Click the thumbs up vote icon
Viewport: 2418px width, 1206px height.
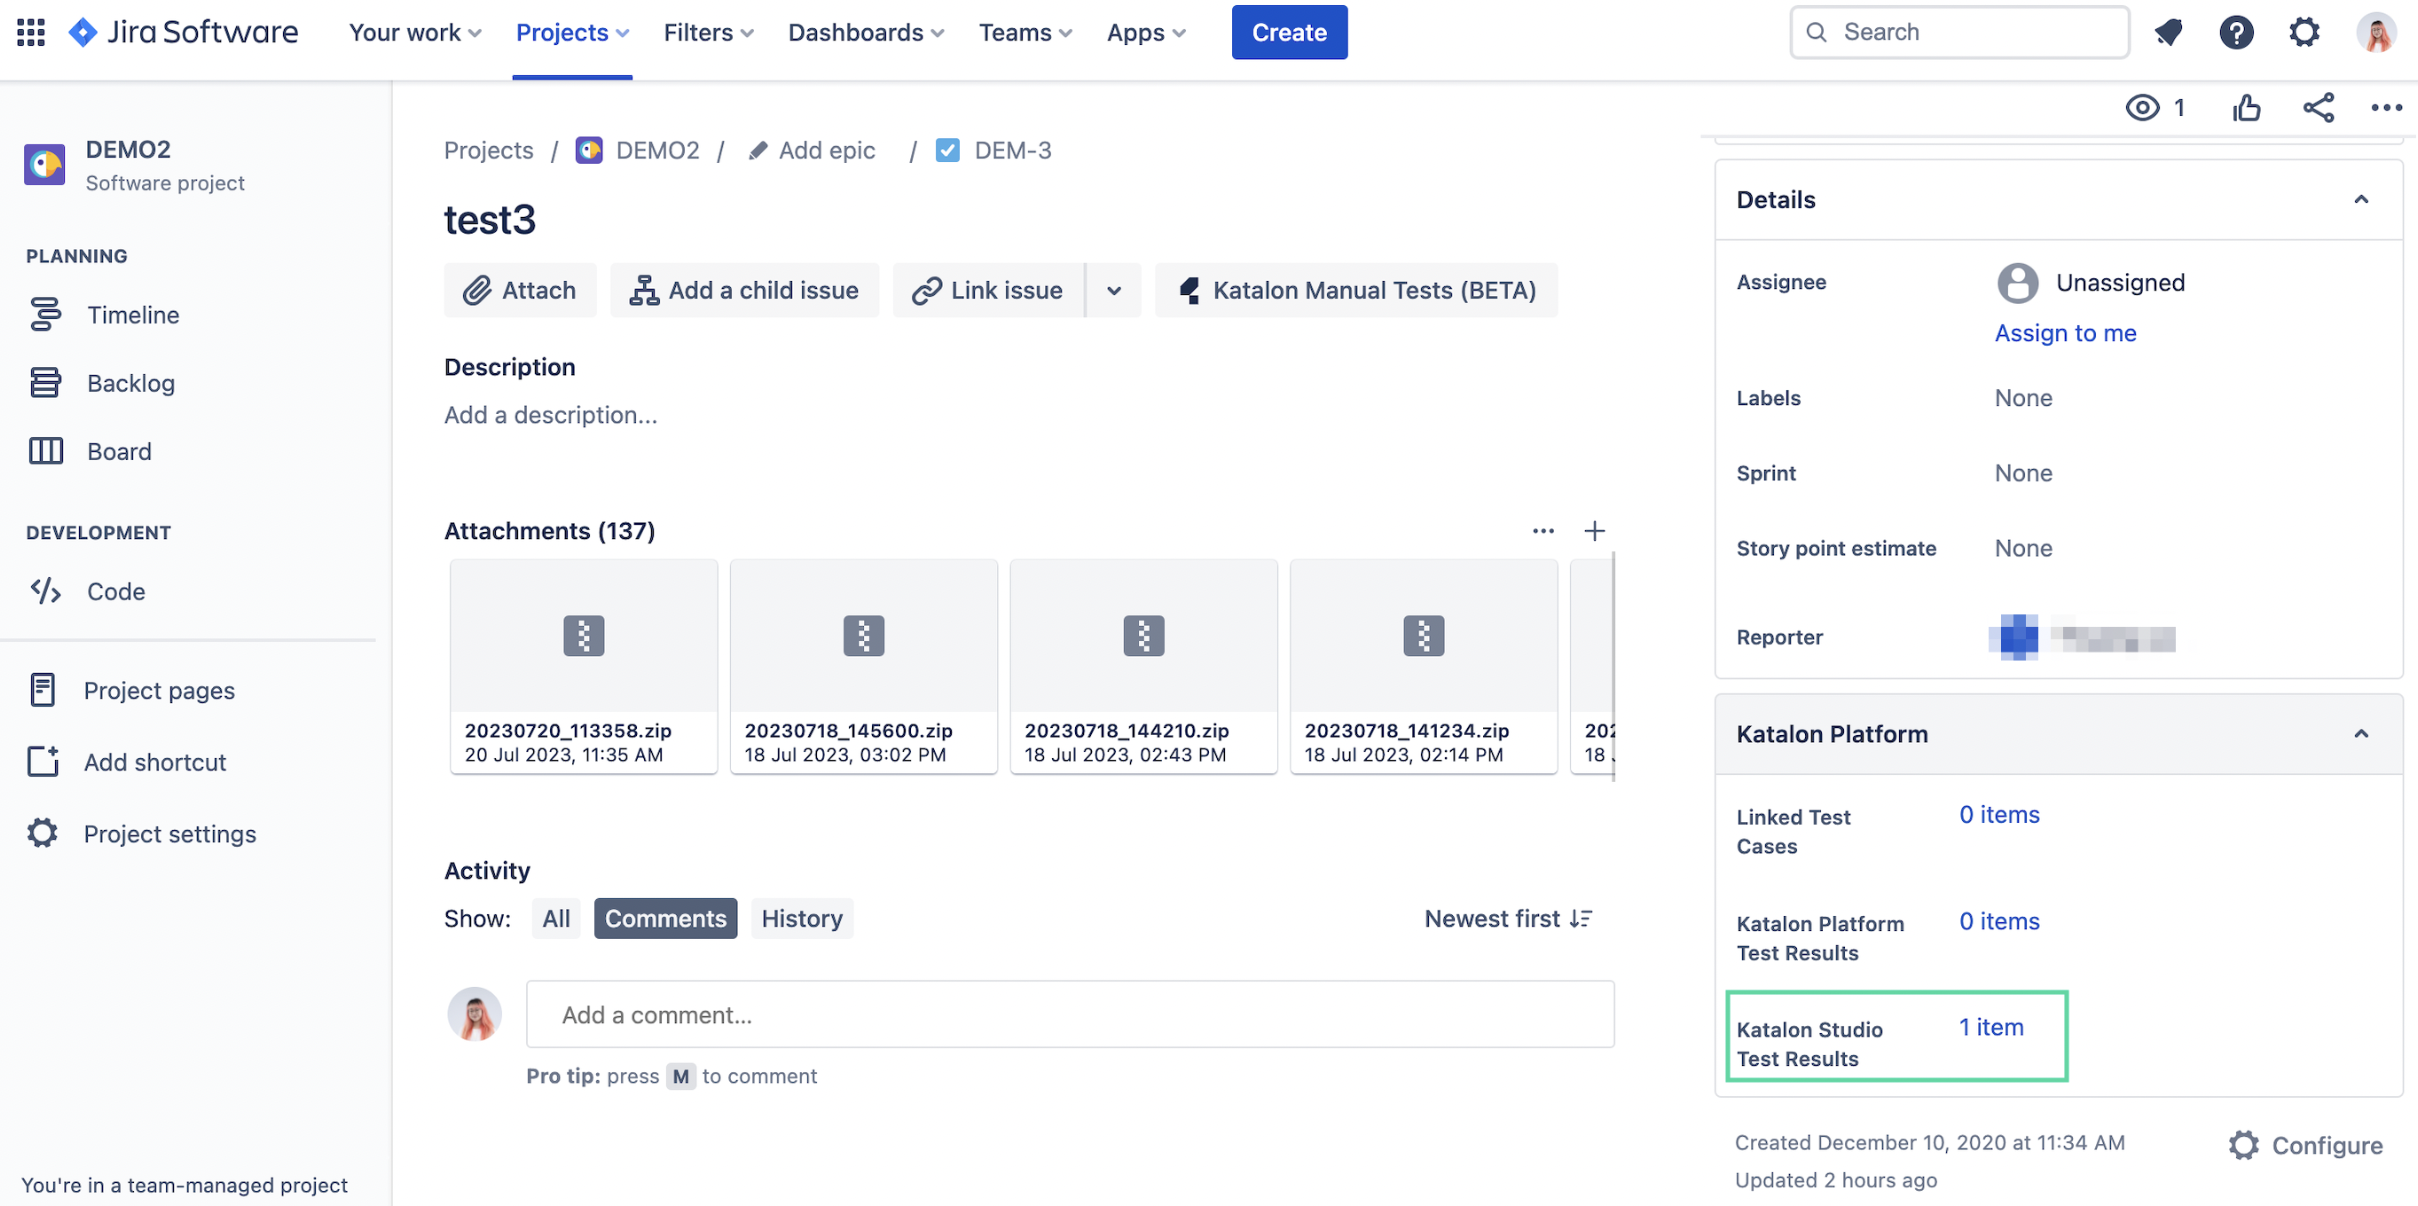pyautogui.click(x=2246, y=108)
